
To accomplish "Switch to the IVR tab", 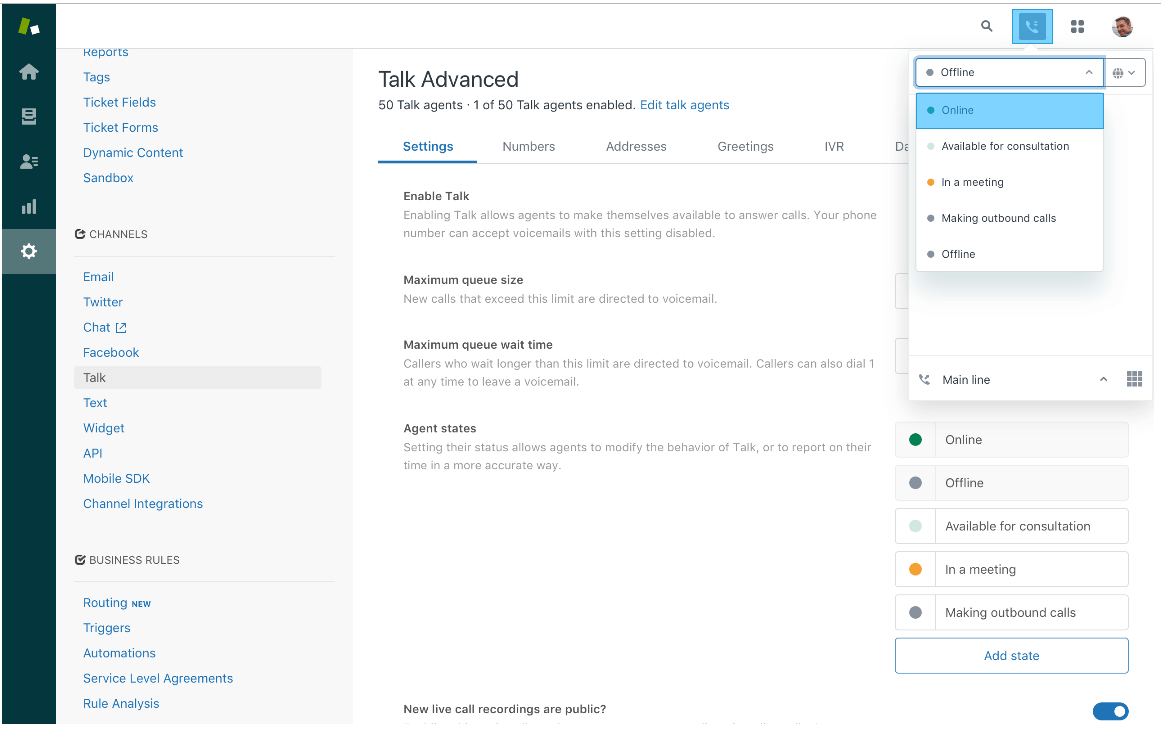I will coord(834,147).
